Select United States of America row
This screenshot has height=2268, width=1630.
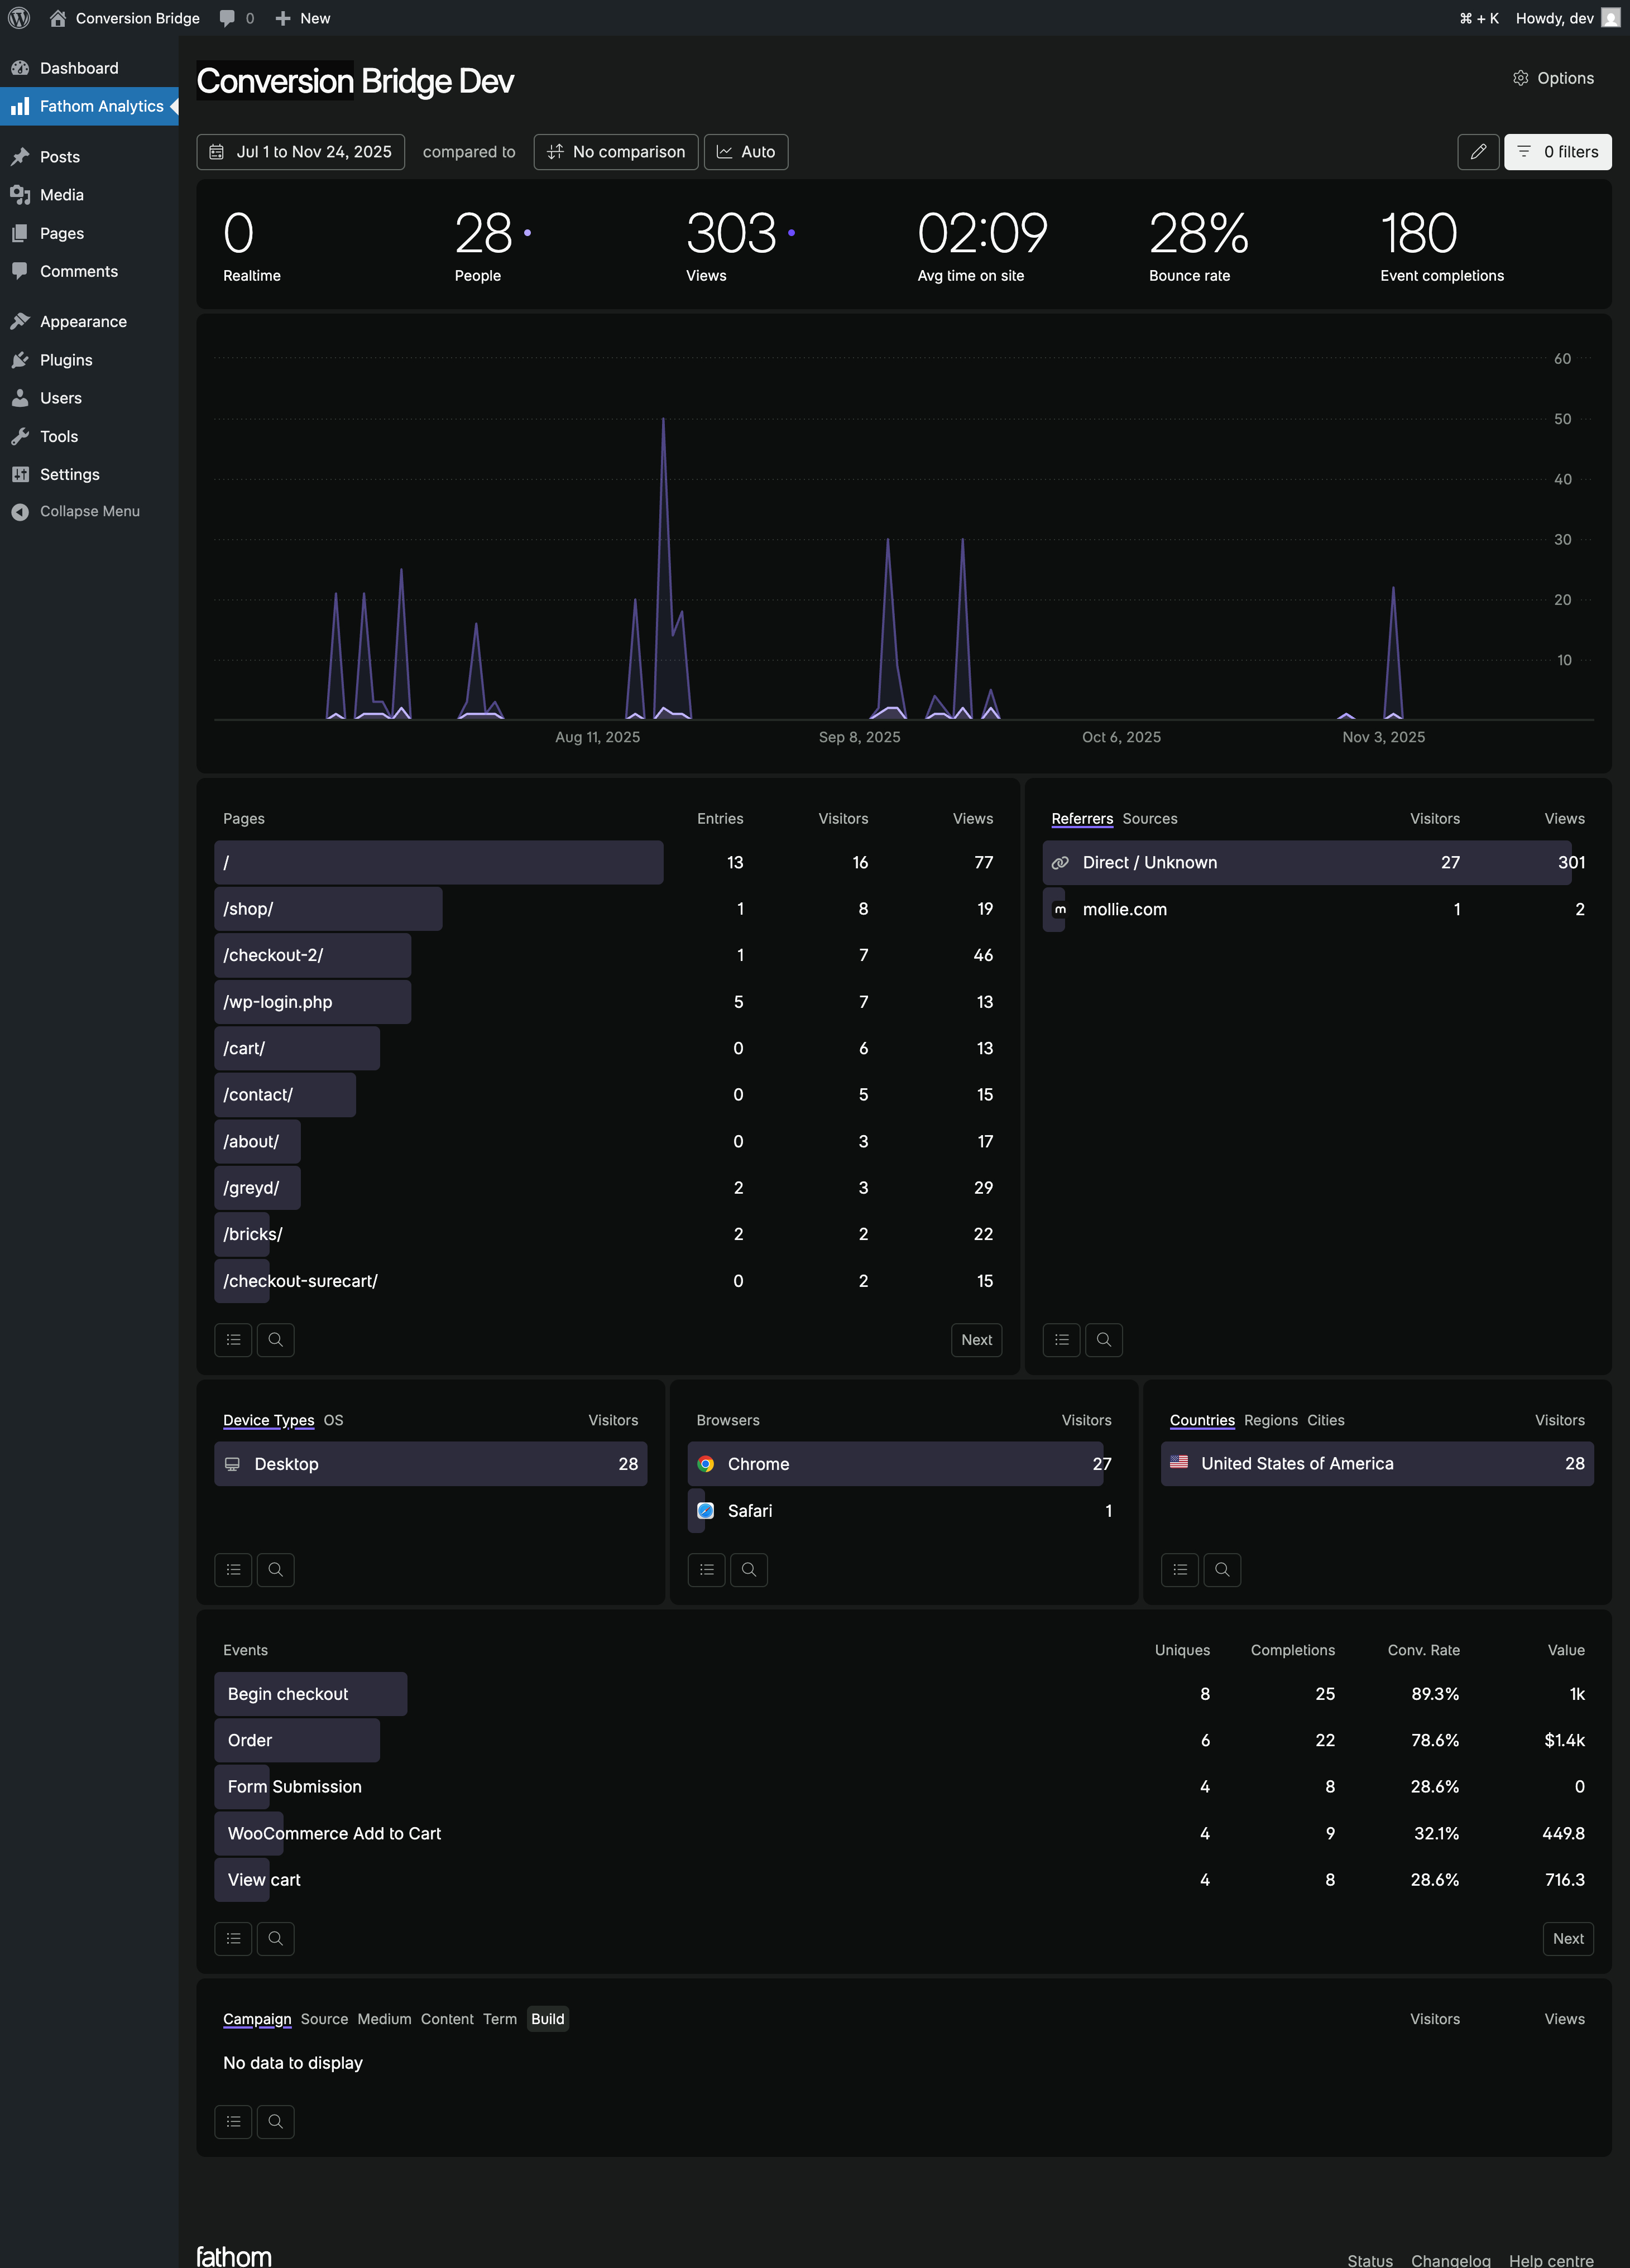tap(1377, 1464)
